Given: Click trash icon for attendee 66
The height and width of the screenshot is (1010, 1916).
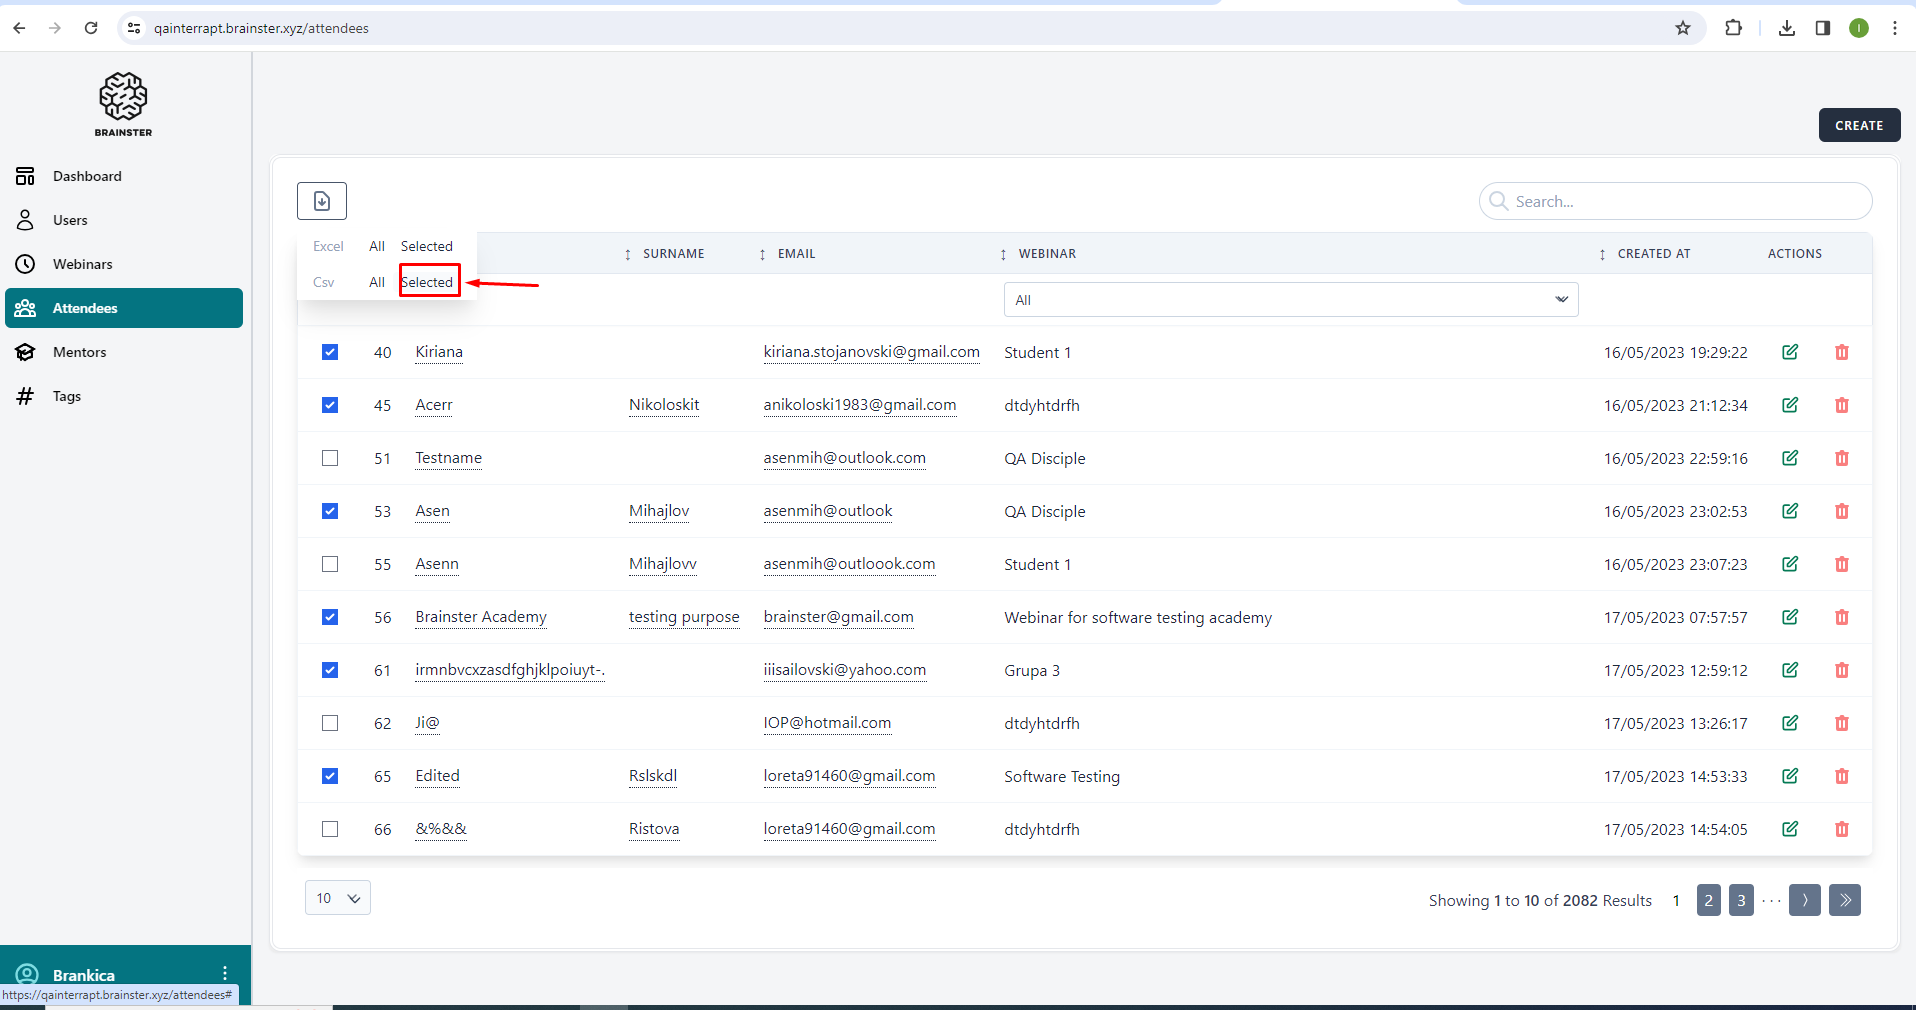Looking at the screenshot, I should (1841, 829).
